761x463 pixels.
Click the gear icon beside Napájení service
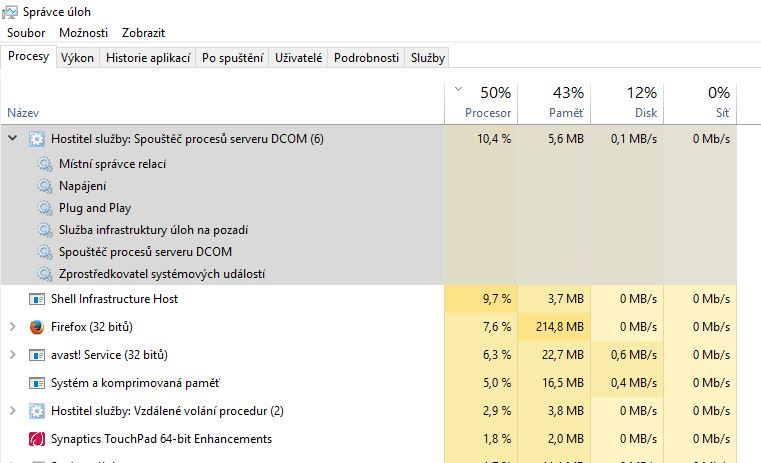click(x=44, y=186)
